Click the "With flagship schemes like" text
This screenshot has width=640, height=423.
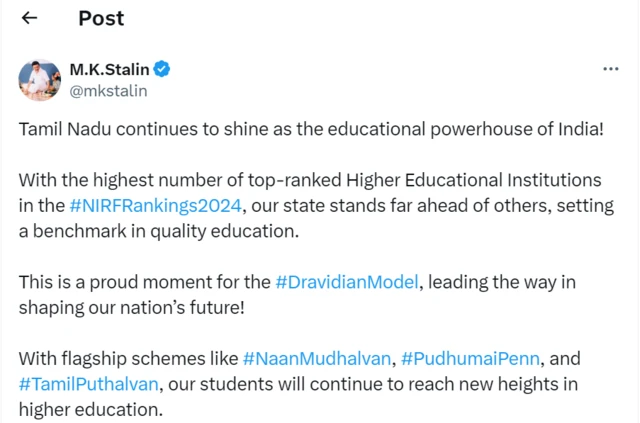pyautogui.click(x=128, y=358)
